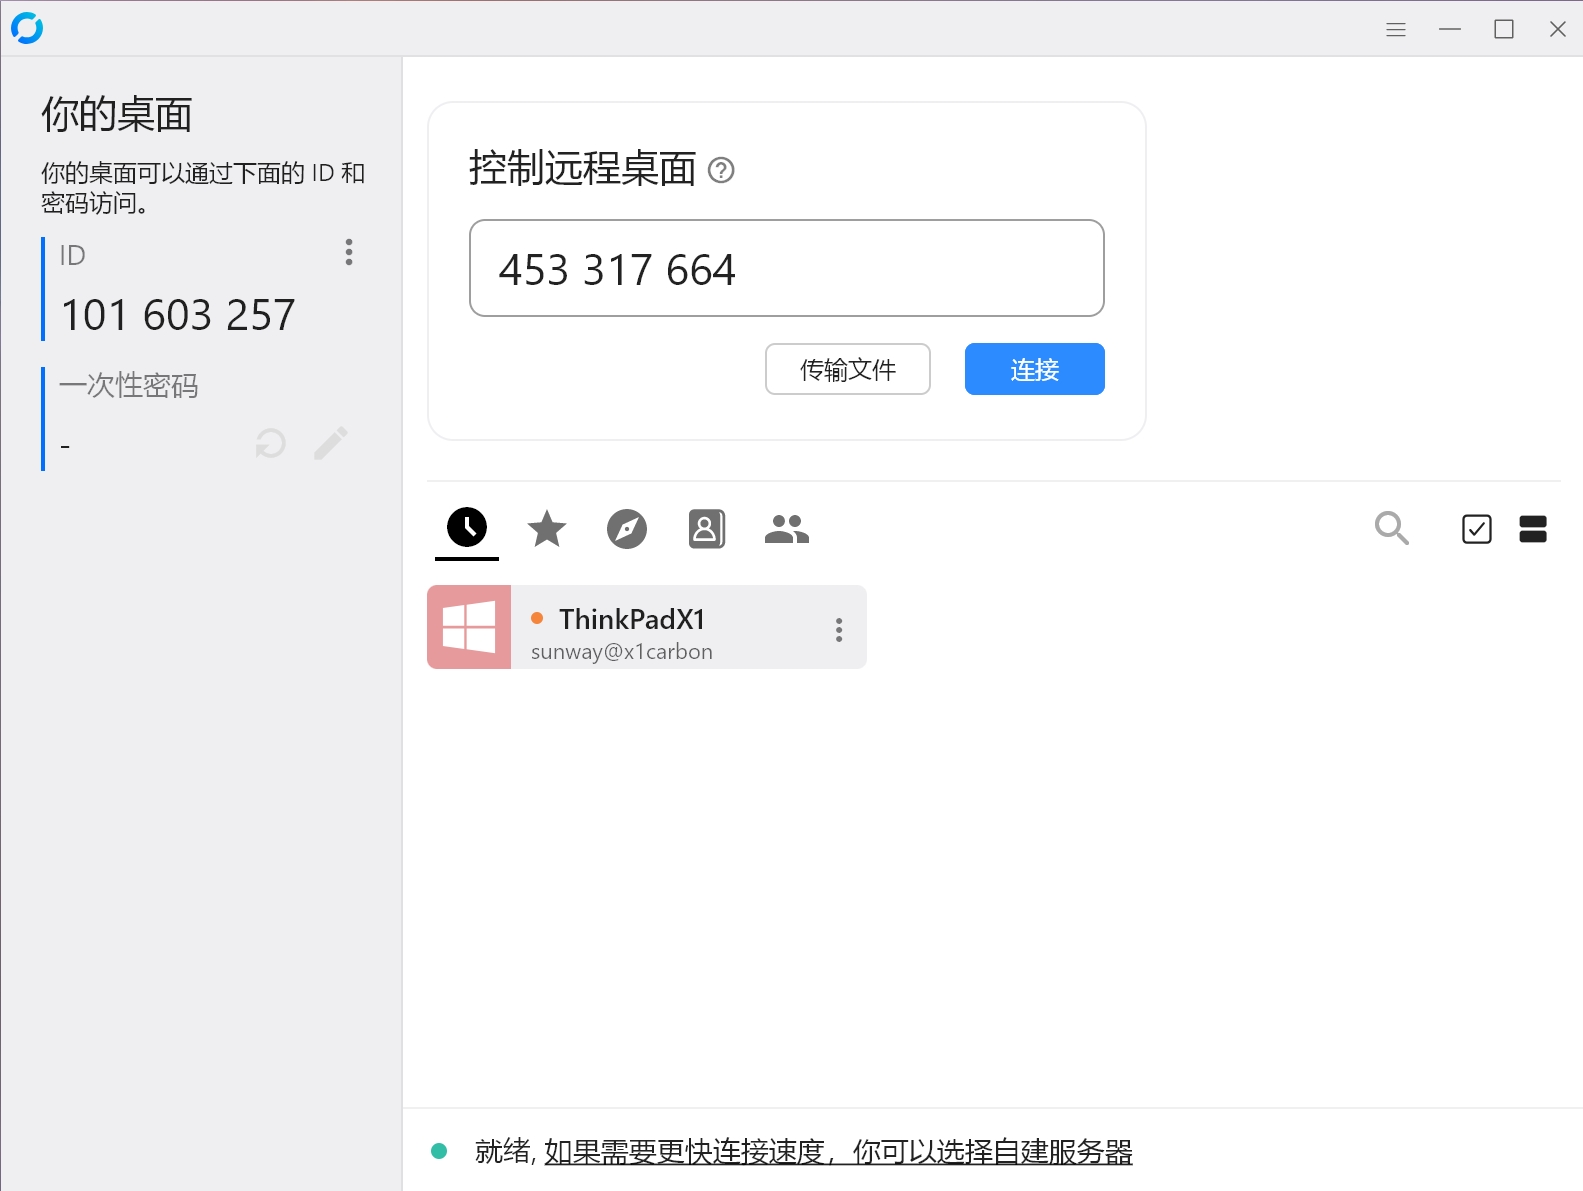Image resolution: width=1583 pixels, height=1191 pixels.
Task: Switch to the recent sessions tab
Action: 467,527
